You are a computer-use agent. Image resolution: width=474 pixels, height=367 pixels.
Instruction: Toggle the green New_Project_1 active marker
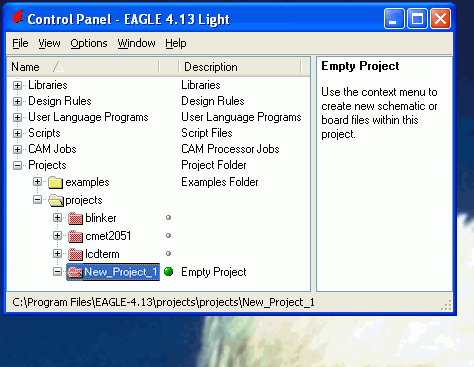coord(169,272)
